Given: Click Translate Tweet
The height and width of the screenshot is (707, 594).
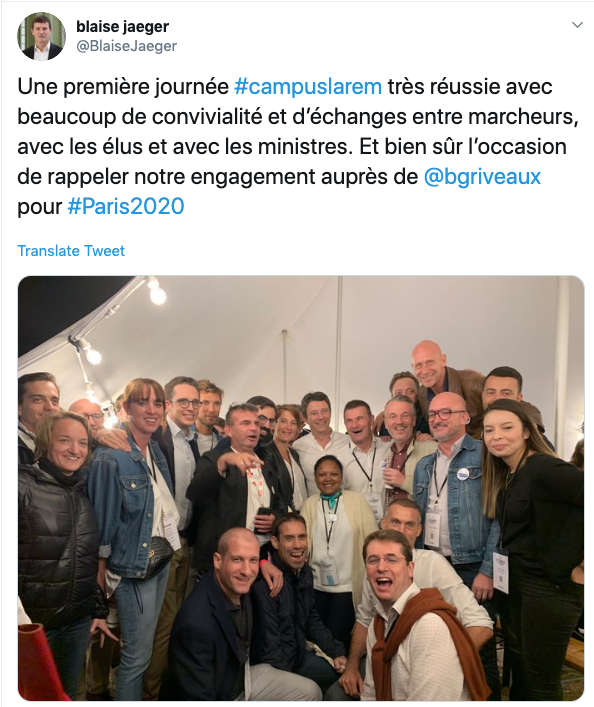Looking at the screenshot, I should point(71,251).
